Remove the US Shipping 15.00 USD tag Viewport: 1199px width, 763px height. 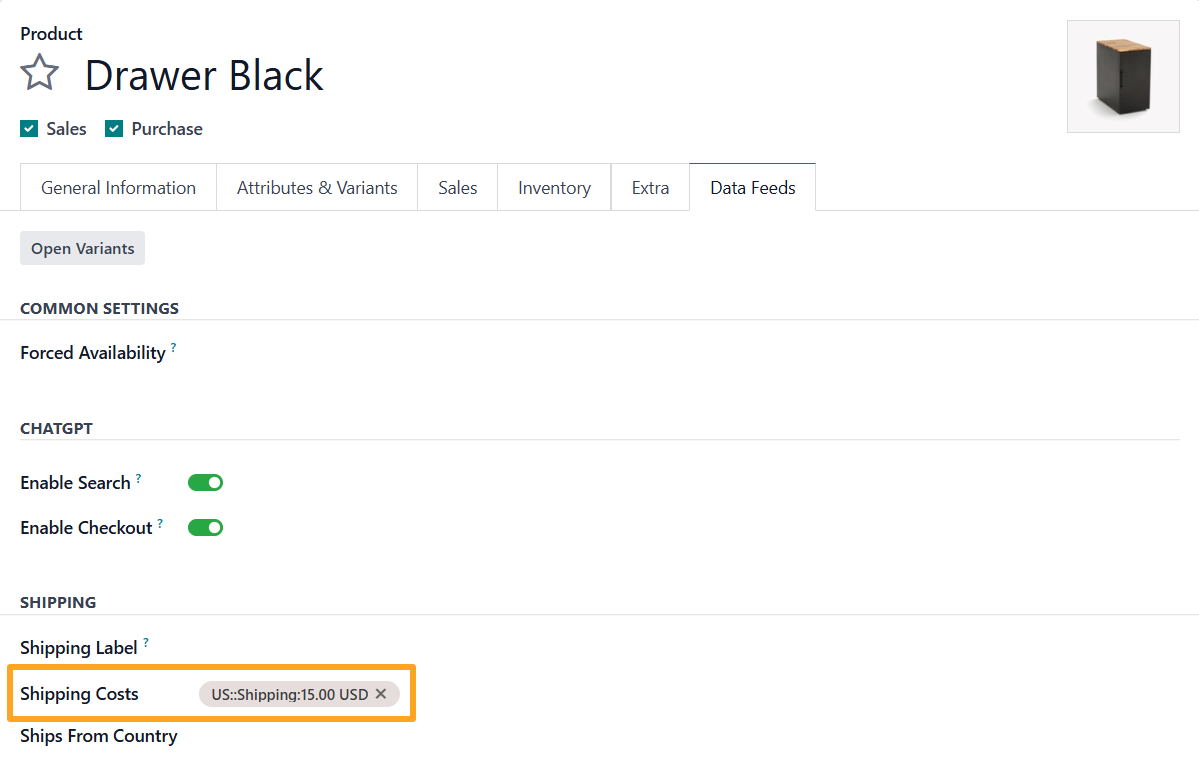click(x=381, y=693)
